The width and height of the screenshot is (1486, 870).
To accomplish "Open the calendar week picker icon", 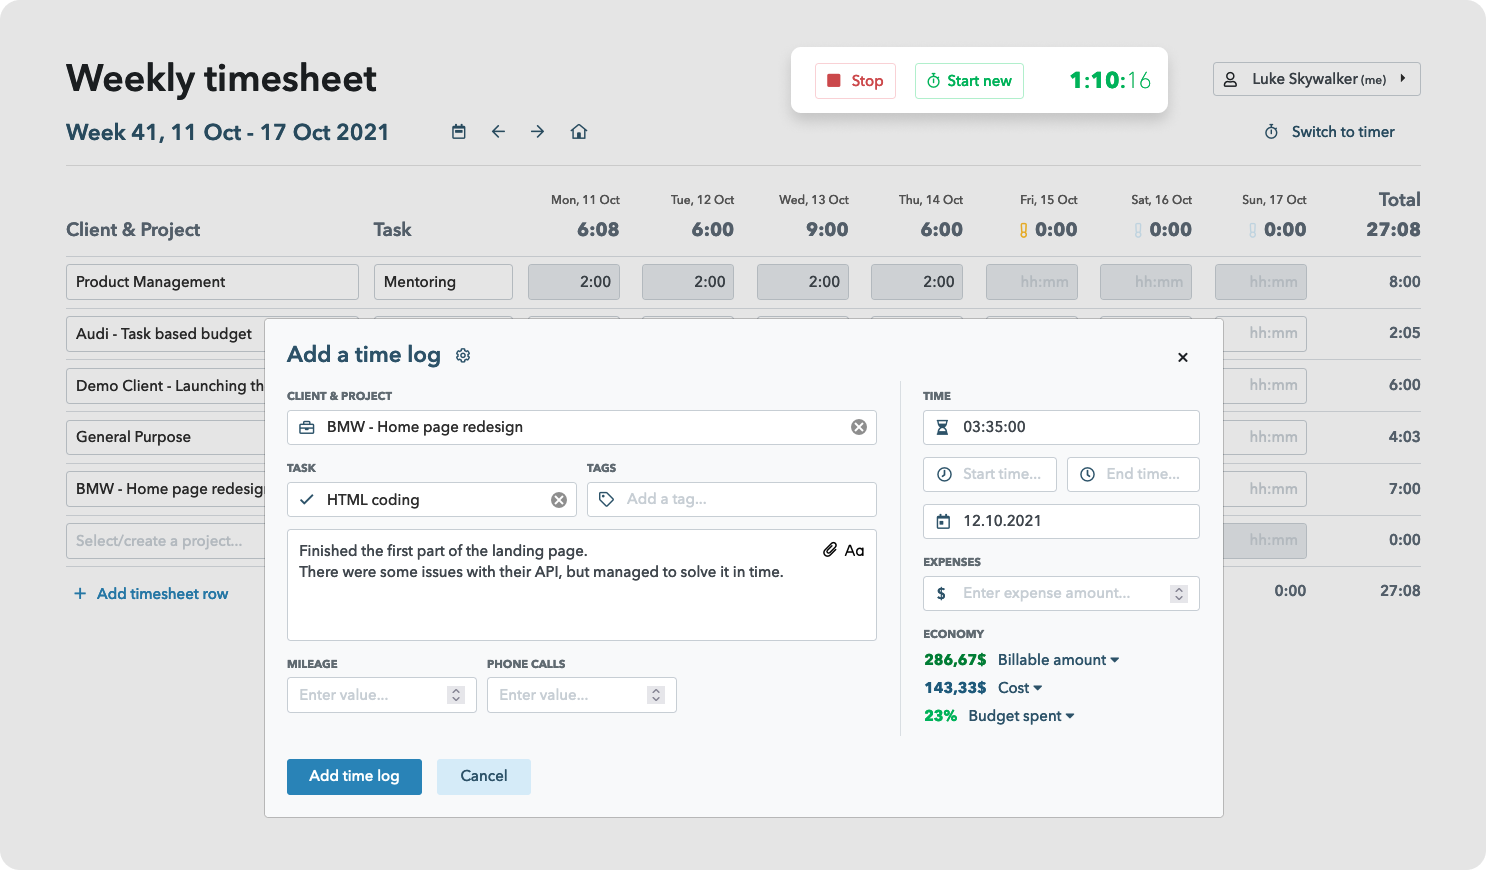I will click(459, 132).
